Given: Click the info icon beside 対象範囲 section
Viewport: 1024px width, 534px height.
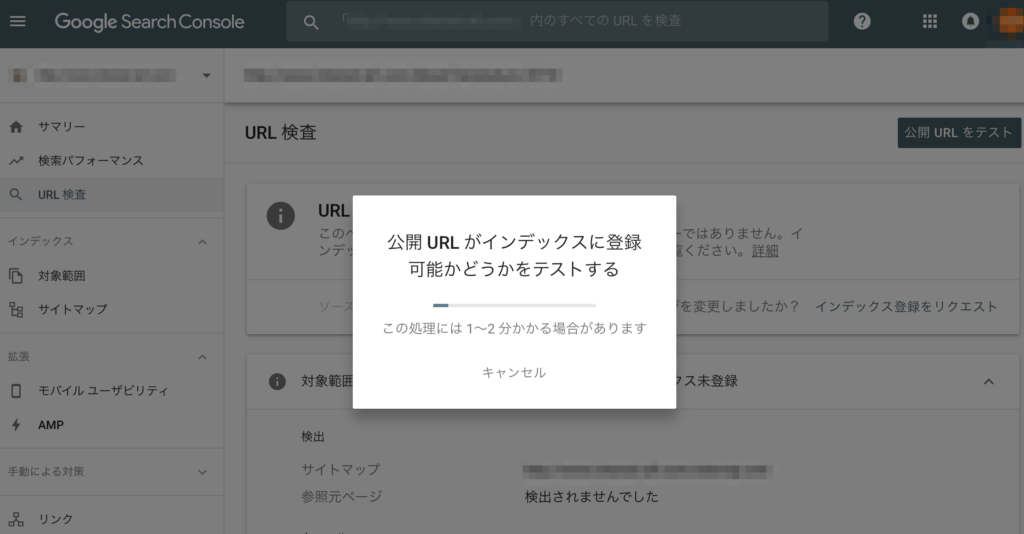Looking at the screenshot, I should [278, 381].
